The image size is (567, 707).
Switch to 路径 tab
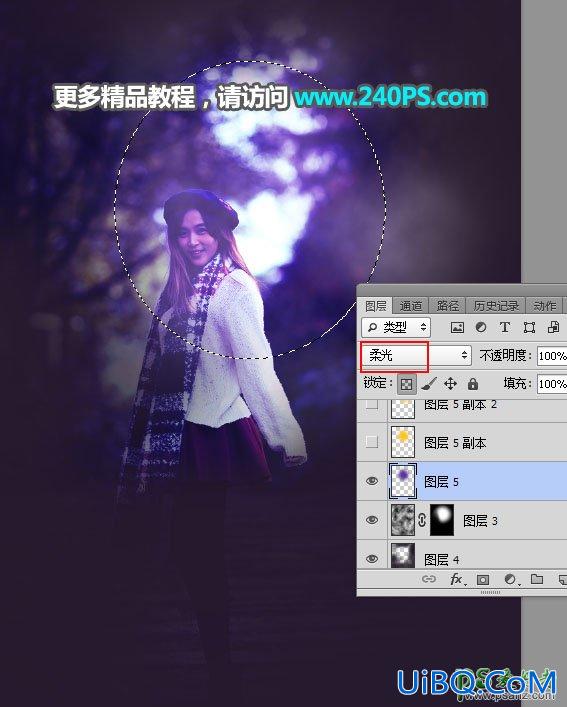[447, 306]
